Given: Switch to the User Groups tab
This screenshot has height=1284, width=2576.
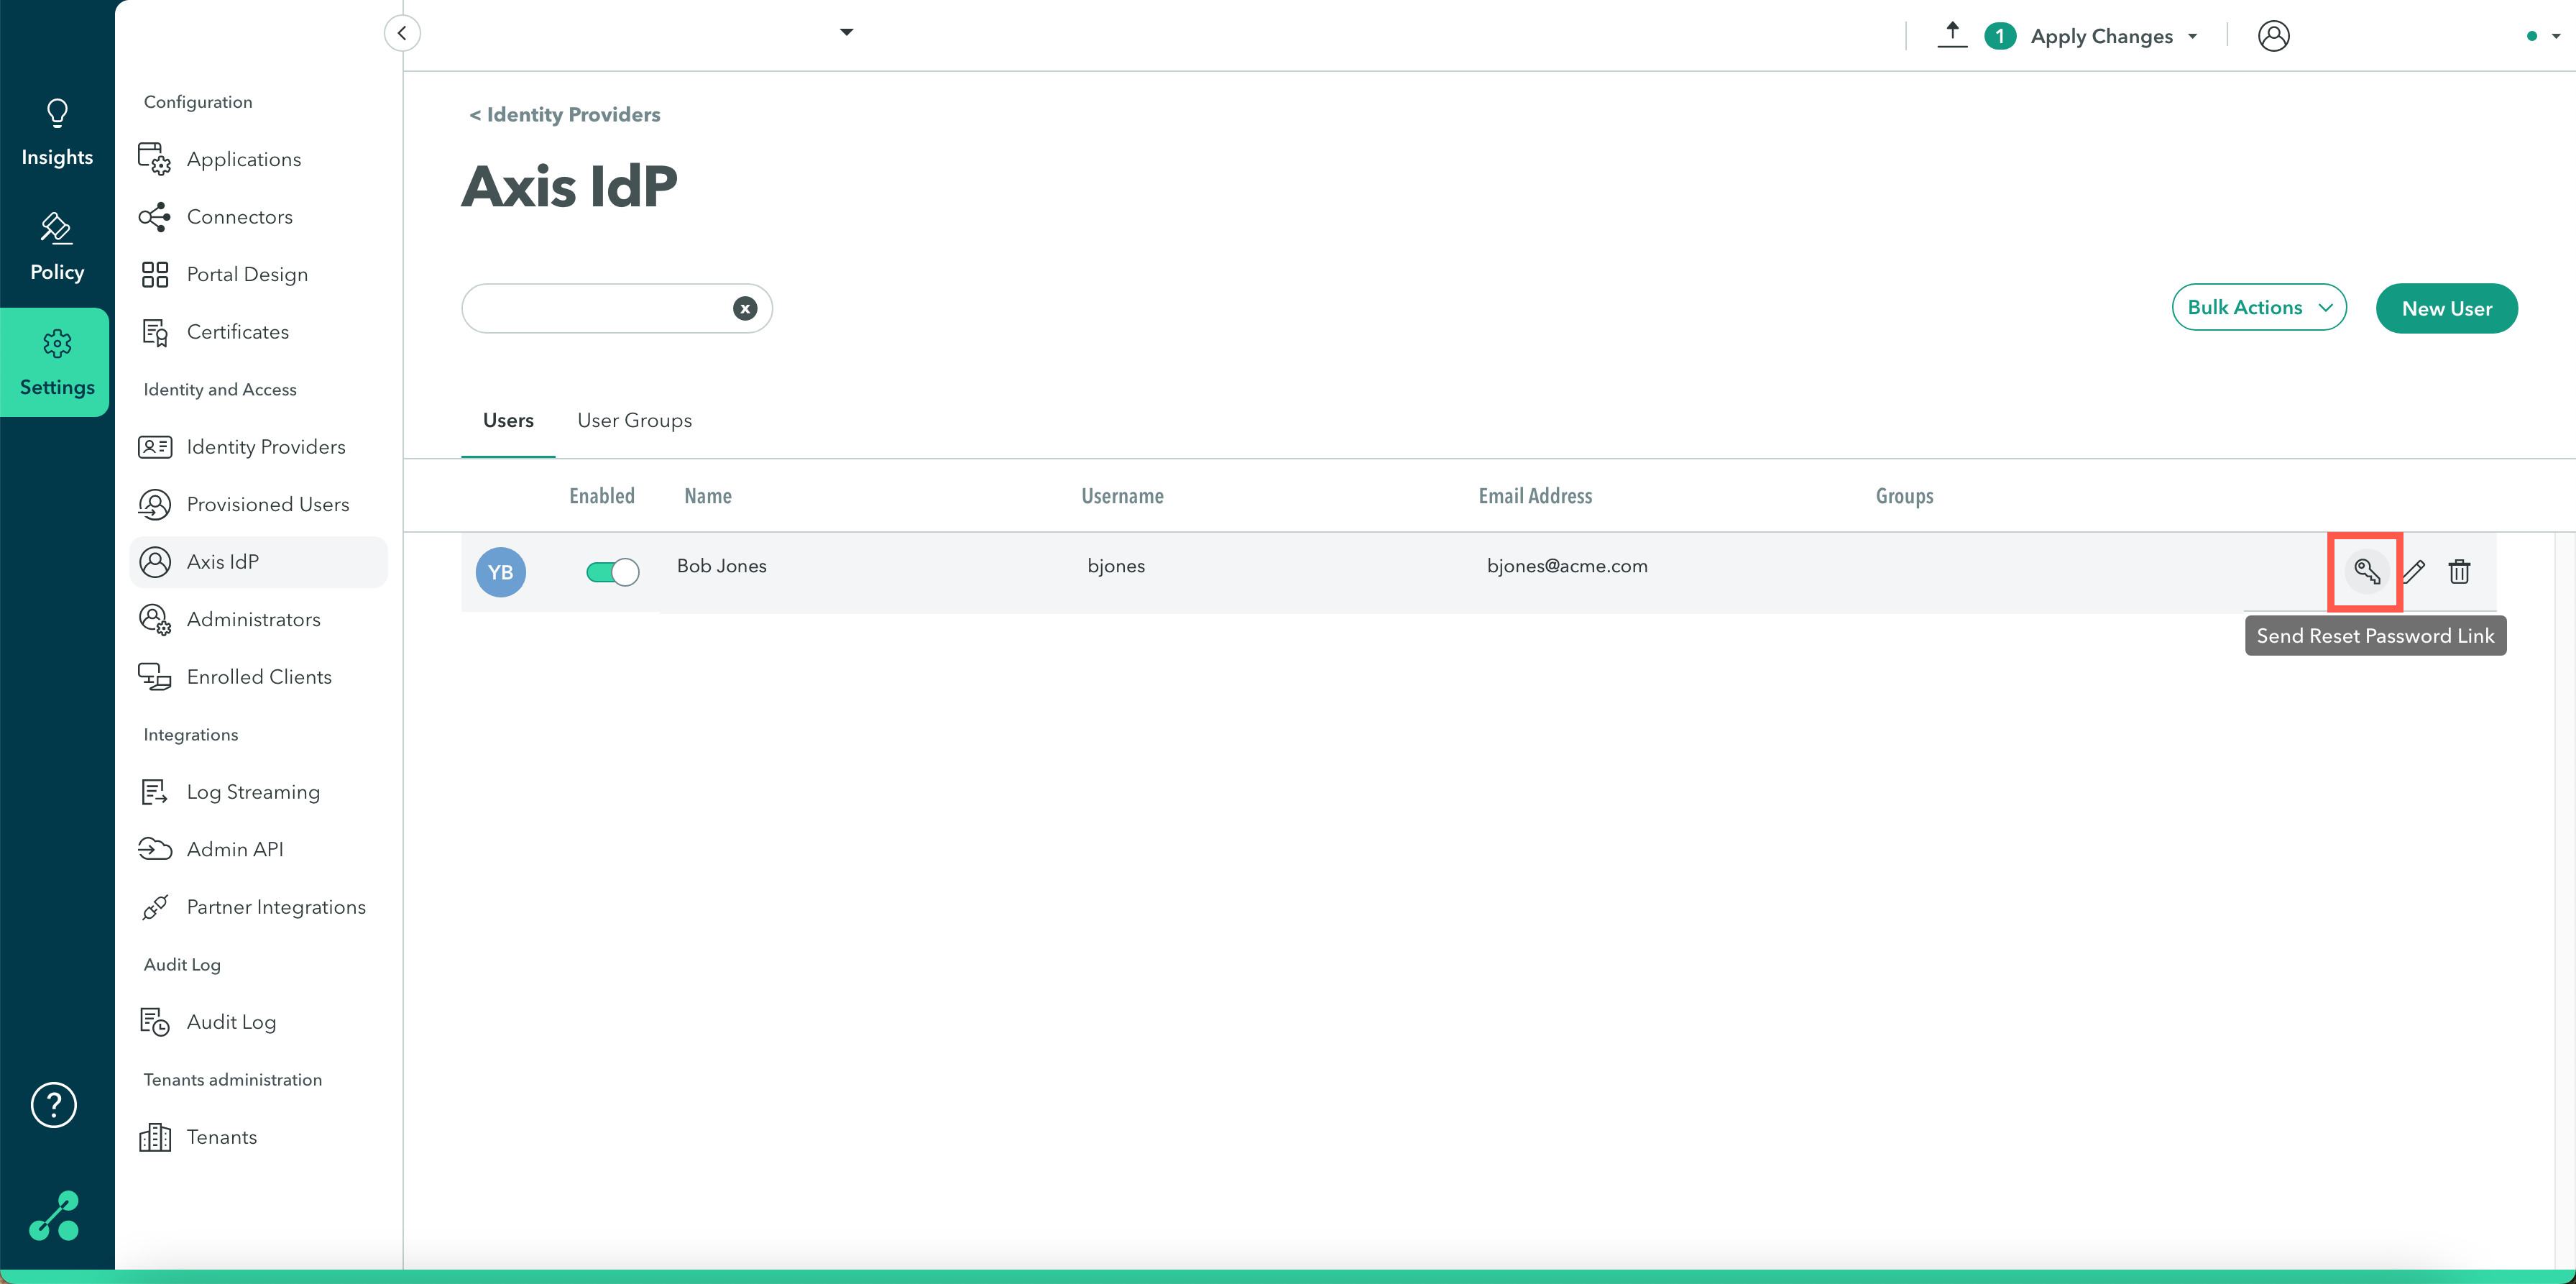Looking at the screenshot, I should 634,420.
